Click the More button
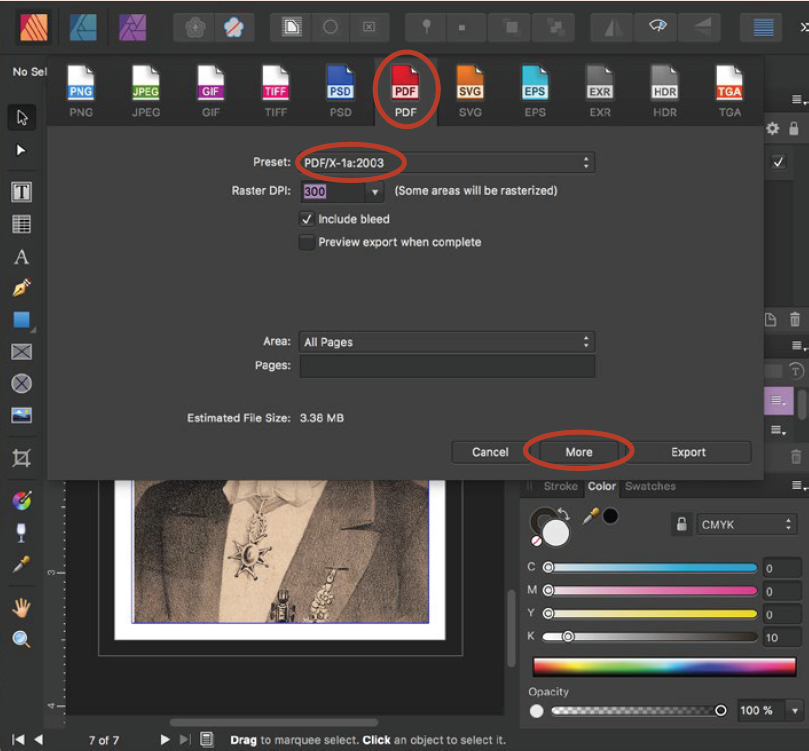 pyautogui.click(x=579, y=451)
